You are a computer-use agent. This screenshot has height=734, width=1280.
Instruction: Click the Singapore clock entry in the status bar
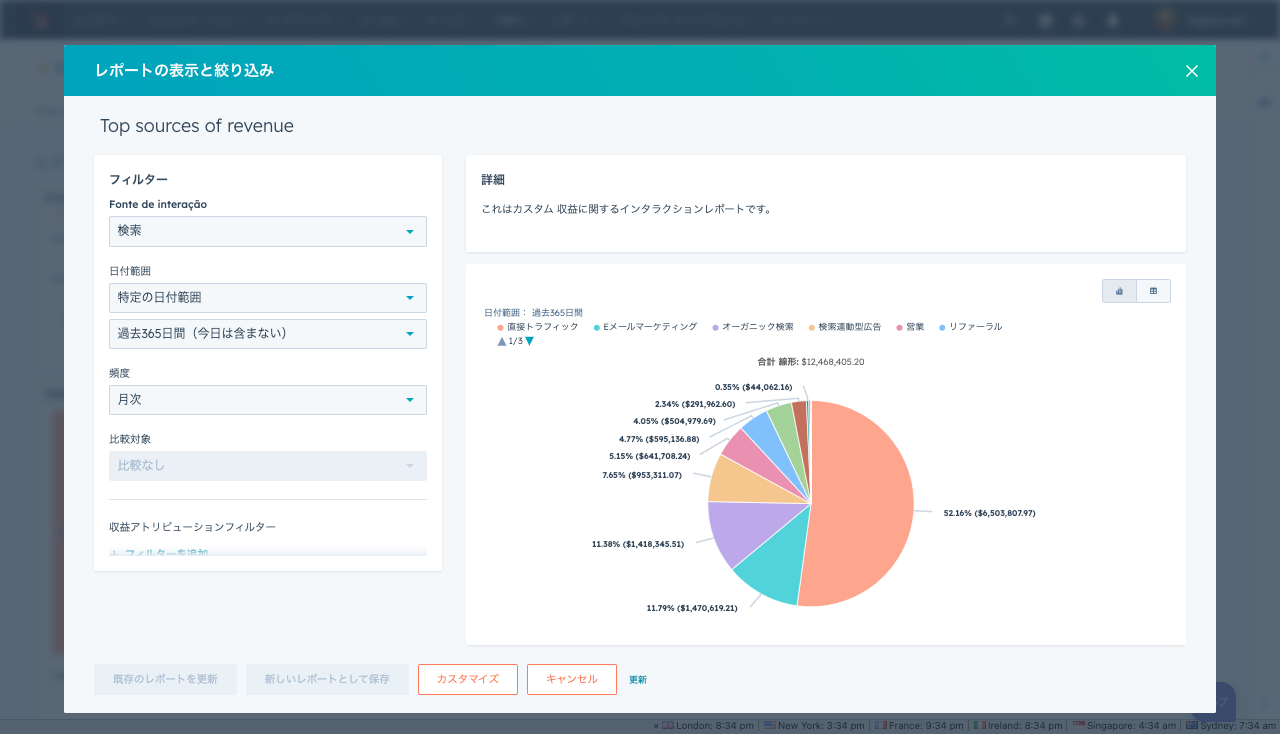(1125, 726)
